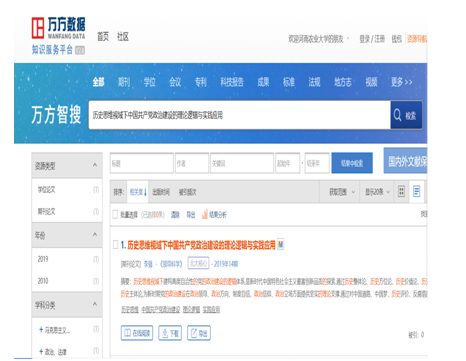
Task: Click the 作者 author filter field
Action: 192,163
